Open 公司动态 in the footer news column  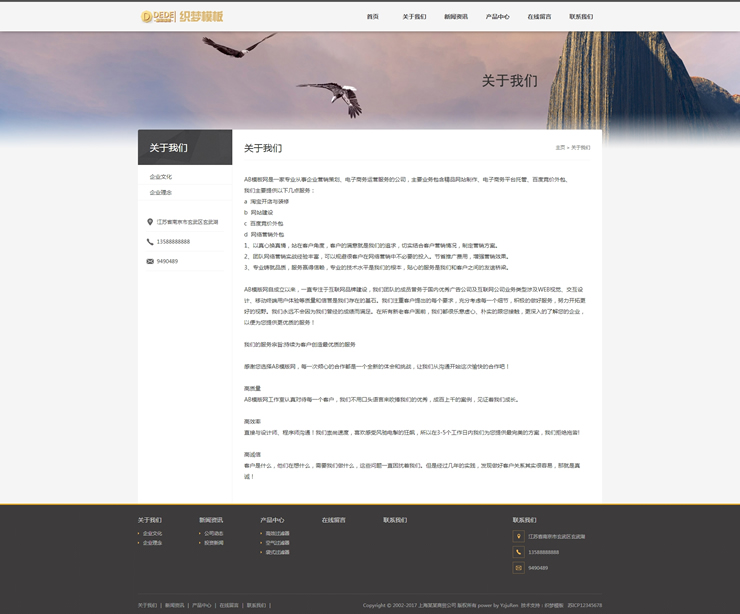click(x=214, y=533)
